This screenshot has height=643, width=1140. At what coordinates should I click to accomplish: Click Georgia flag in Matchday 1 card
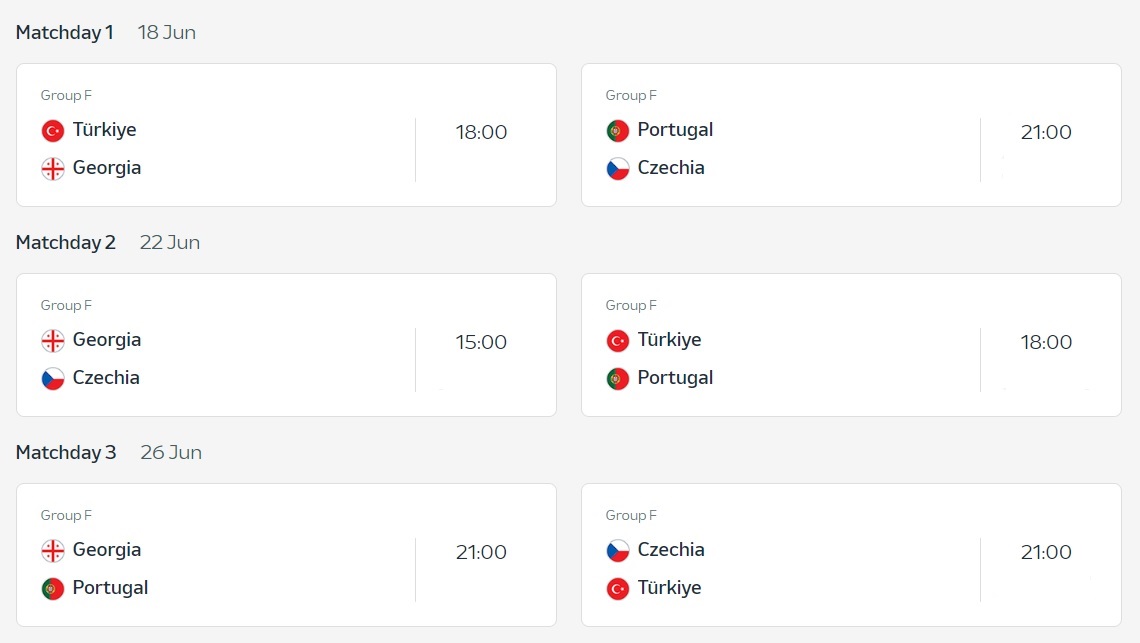click(52, 169)
